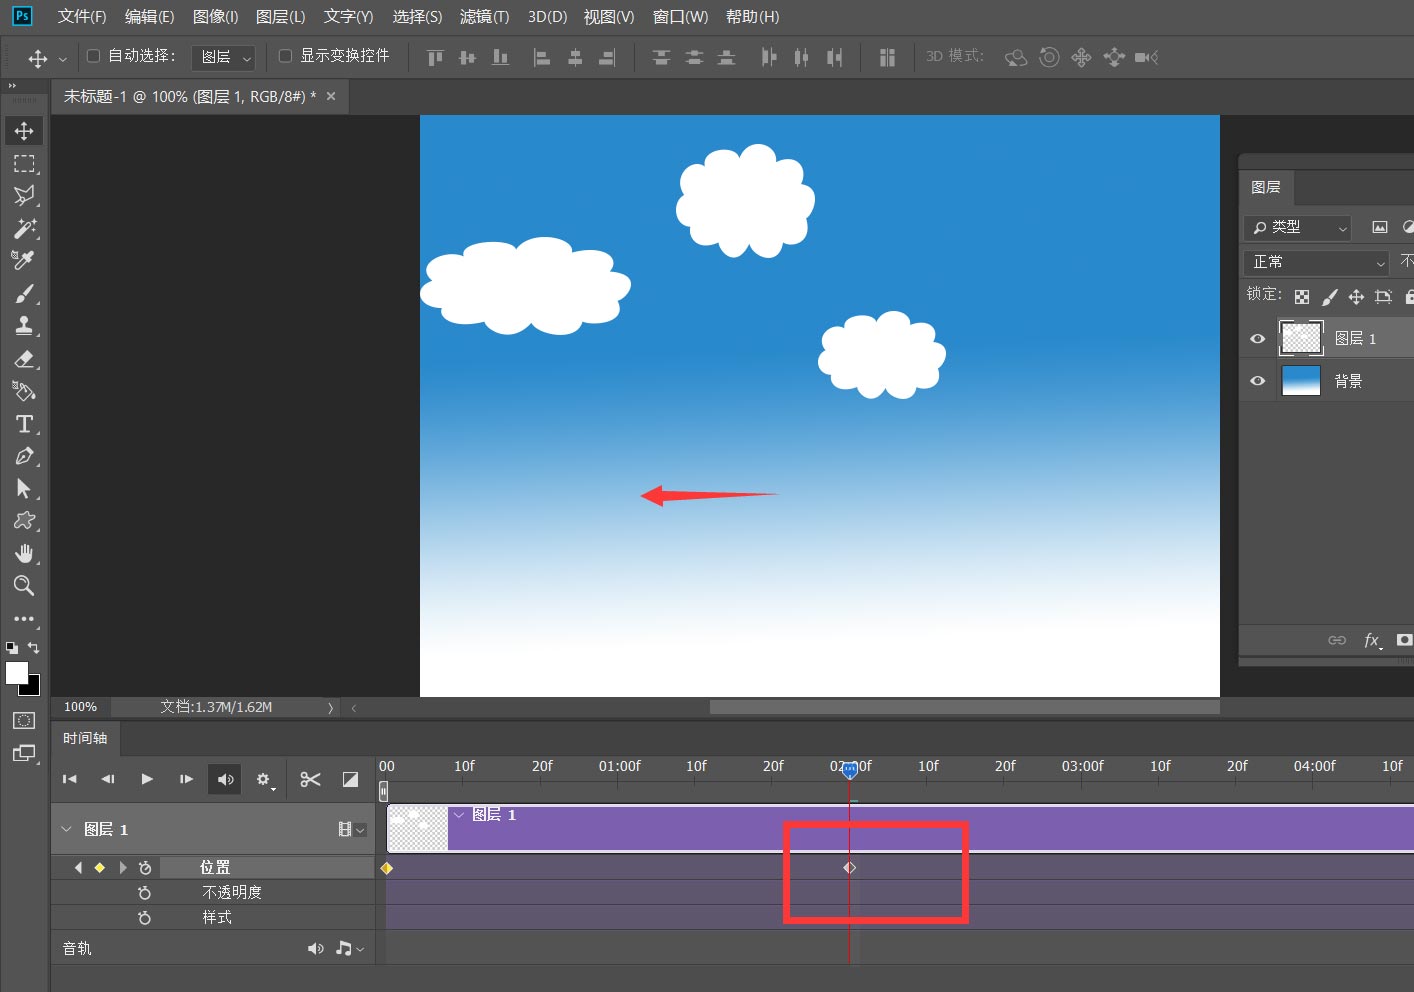Viewport: 1414px width, 992px height.
Task: Select the Magic Wand tool
Action: [24, 228]
